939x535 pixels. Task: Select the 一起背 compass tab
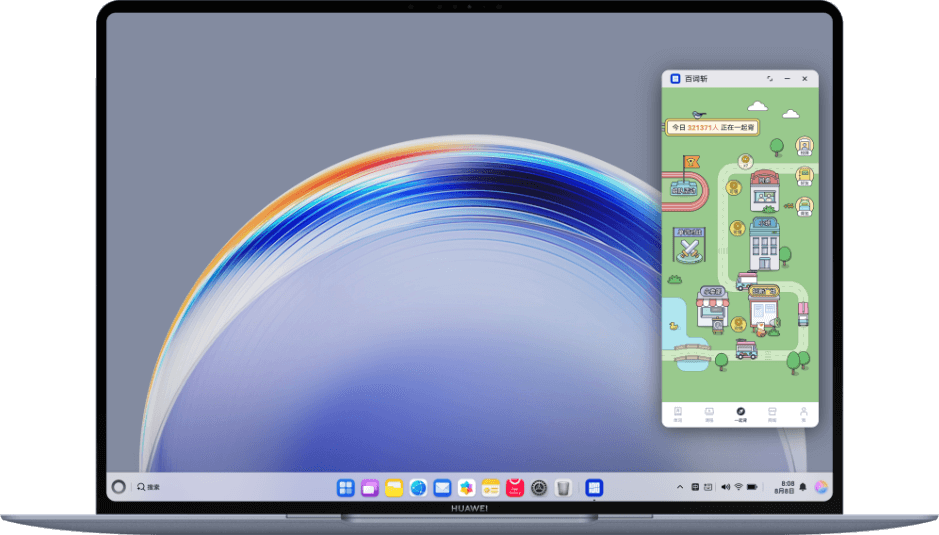(x=741, y=414)
